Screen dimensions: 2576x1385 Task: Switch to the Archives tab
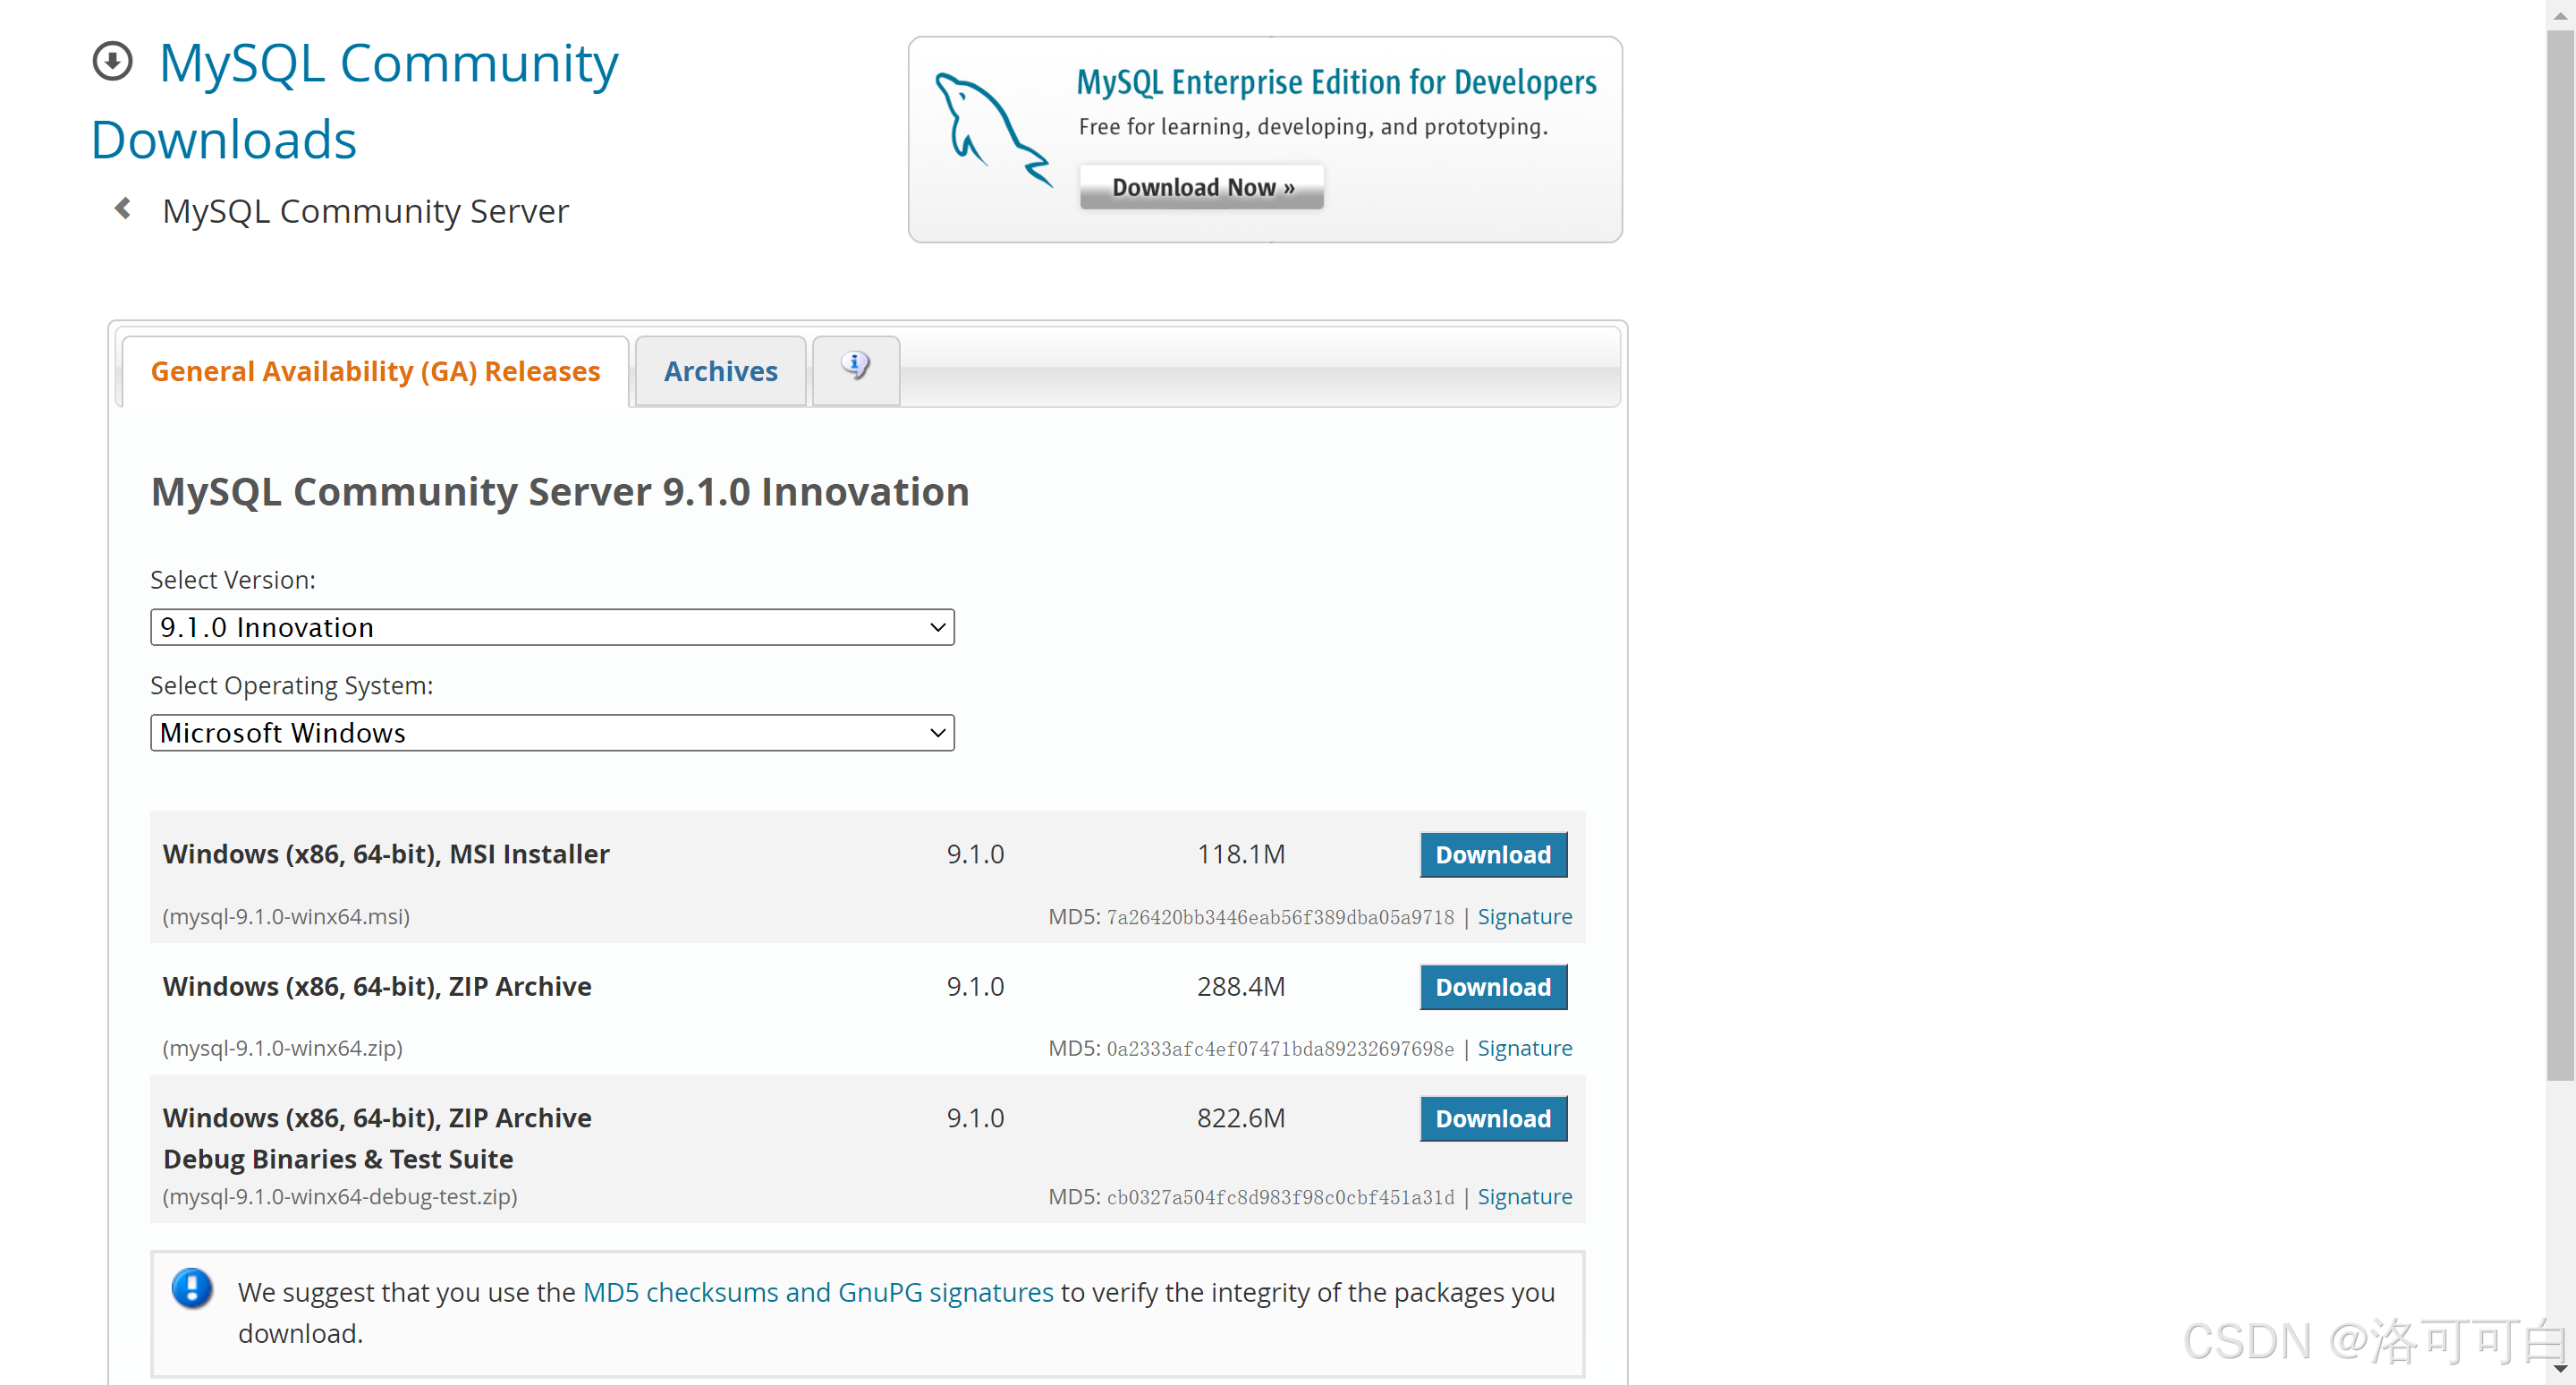tap(717, 369)
